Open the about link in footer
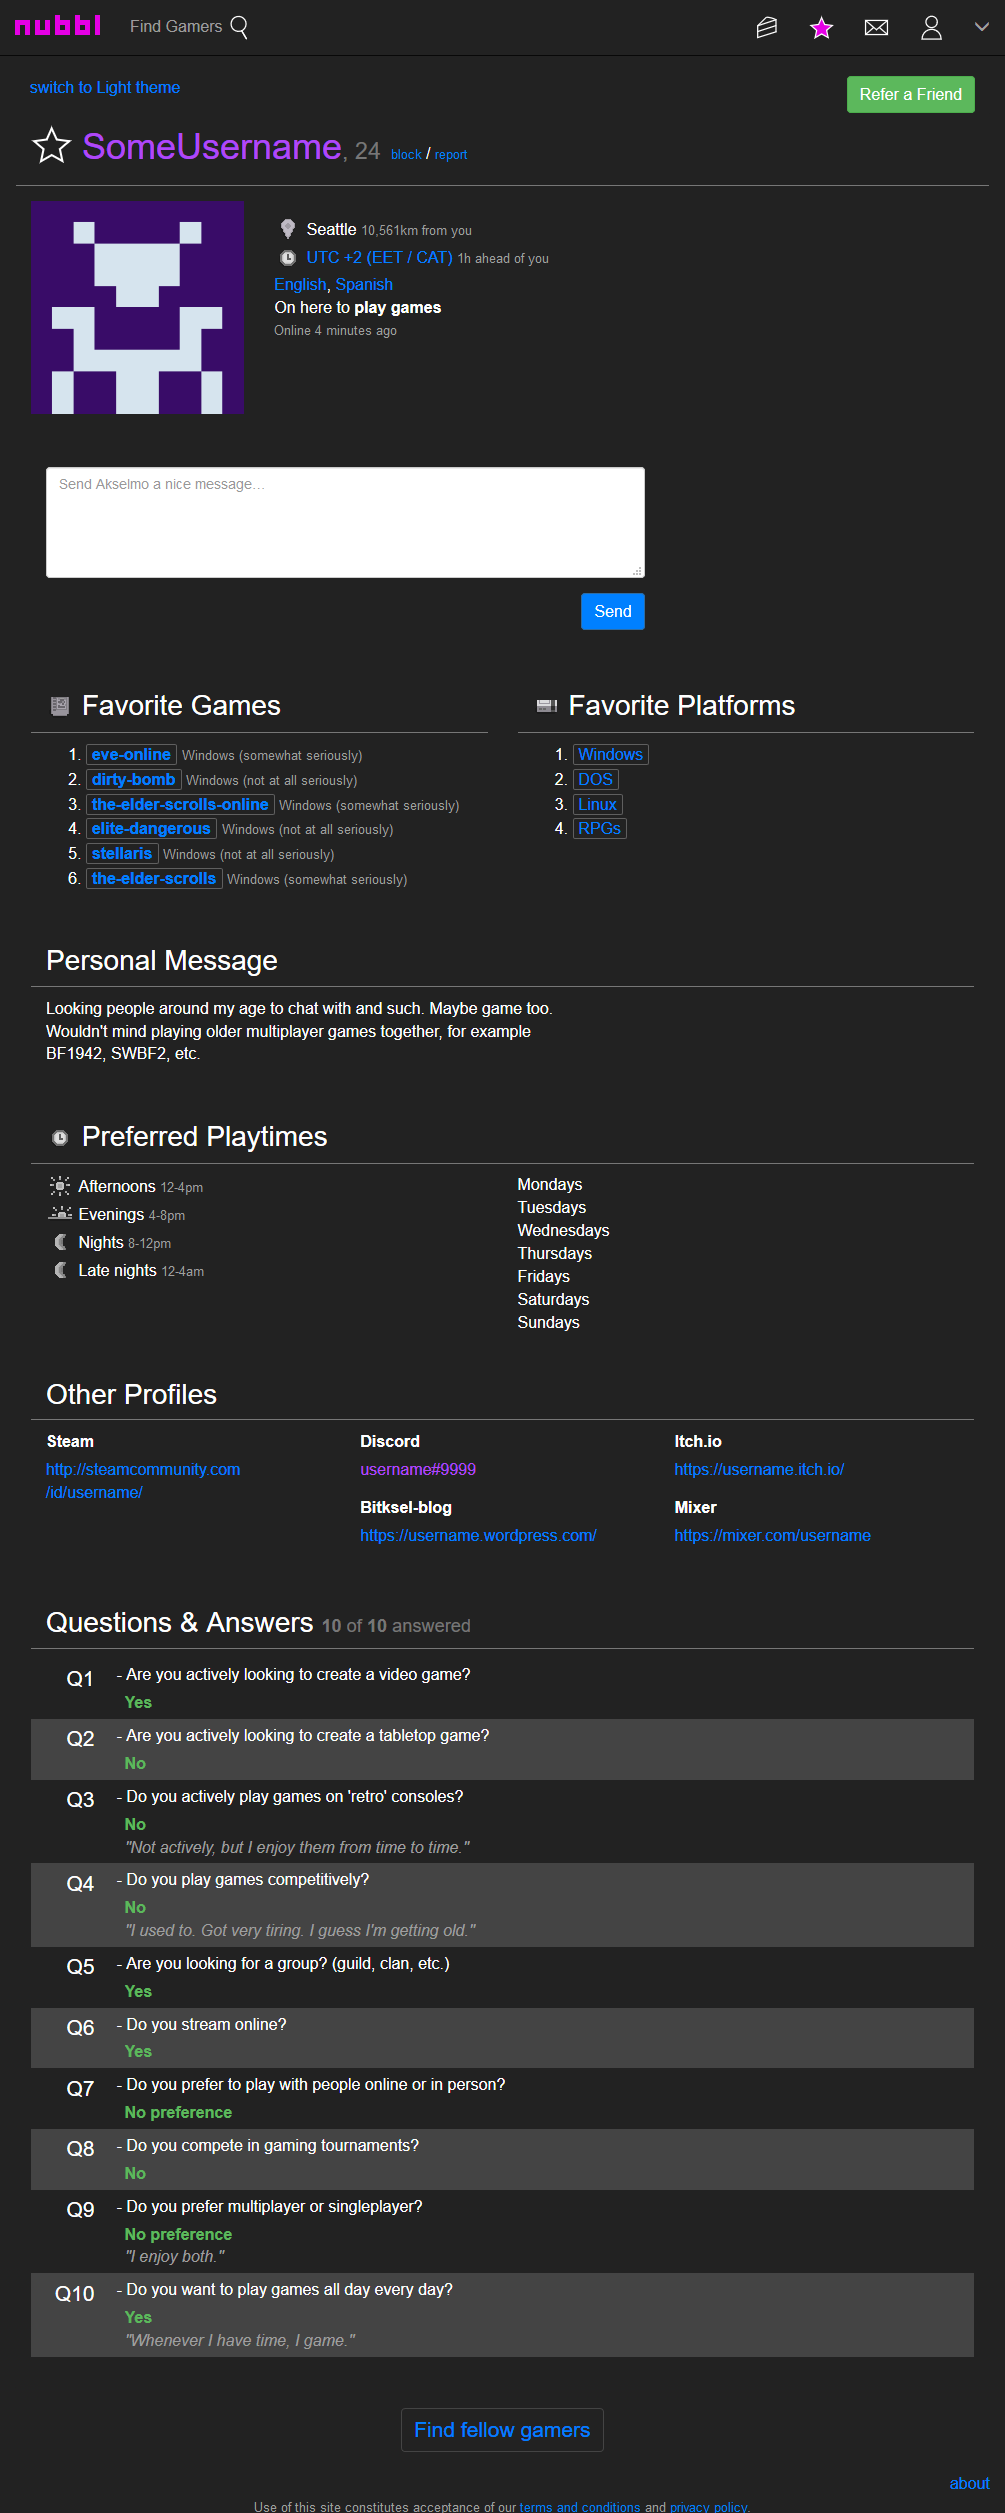 pyautogui.click(x=969, y=2483)
